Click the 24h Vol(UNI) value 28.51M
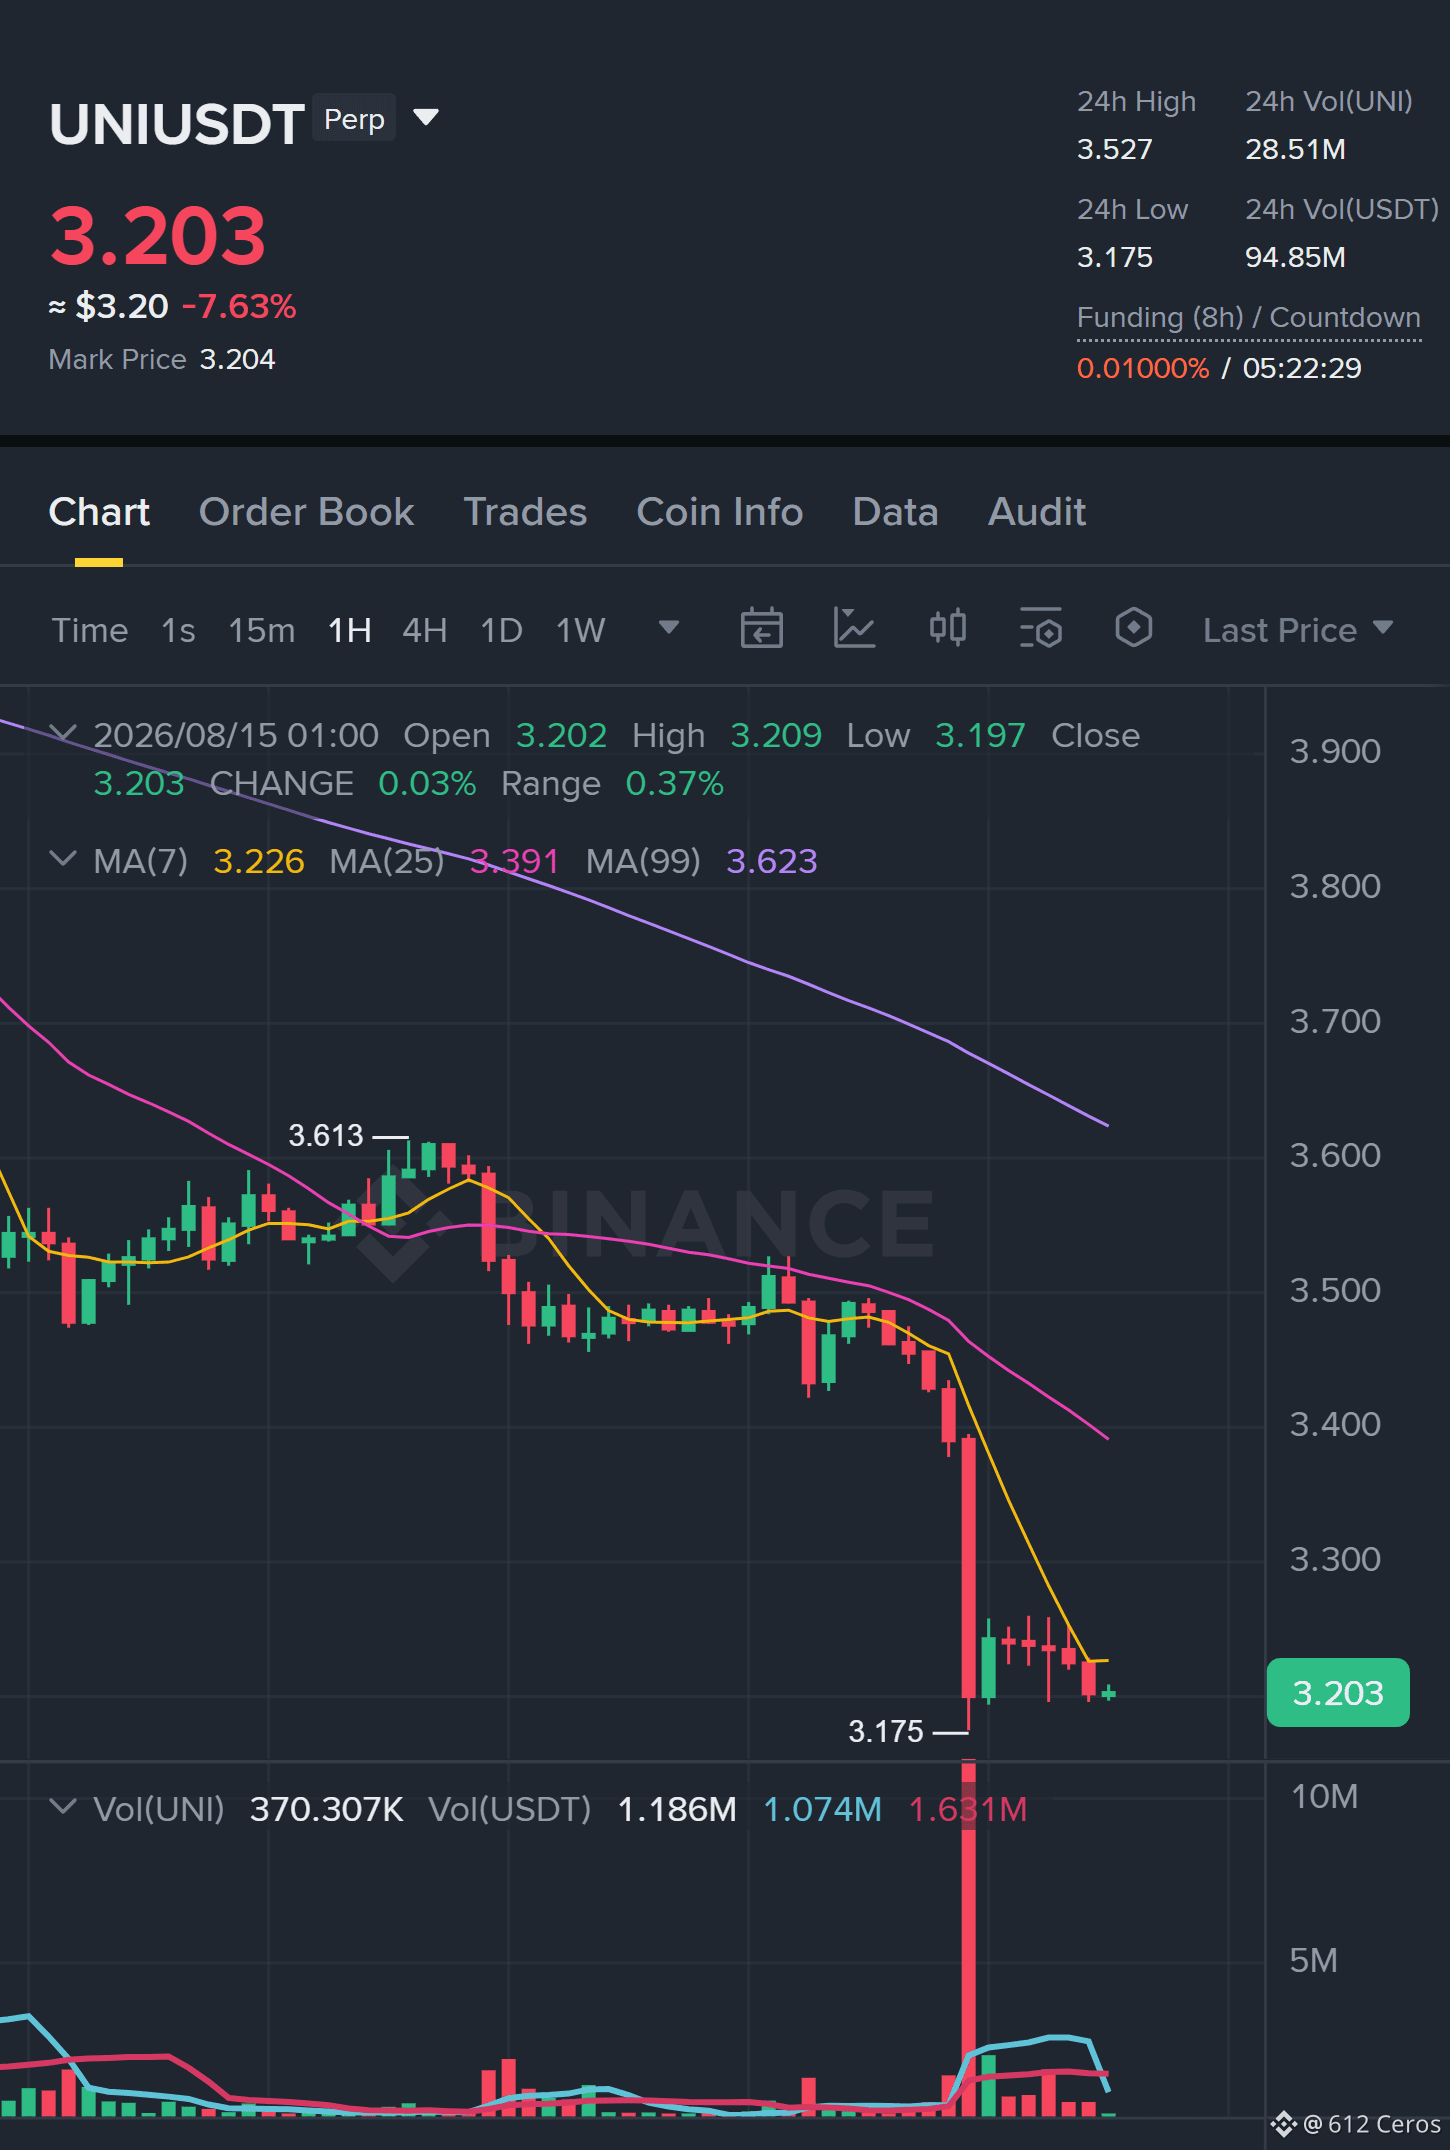The width and height of the screenshot is (1450, 2150). (1295, 149)
